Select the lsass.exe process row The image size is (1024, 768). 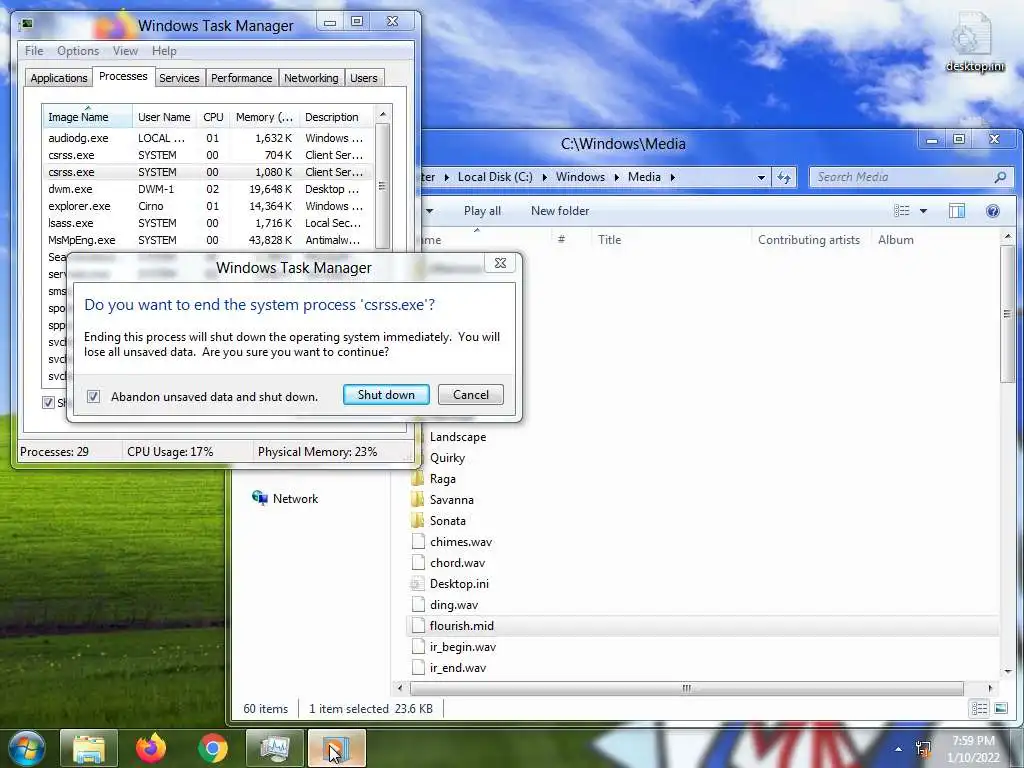208,223
